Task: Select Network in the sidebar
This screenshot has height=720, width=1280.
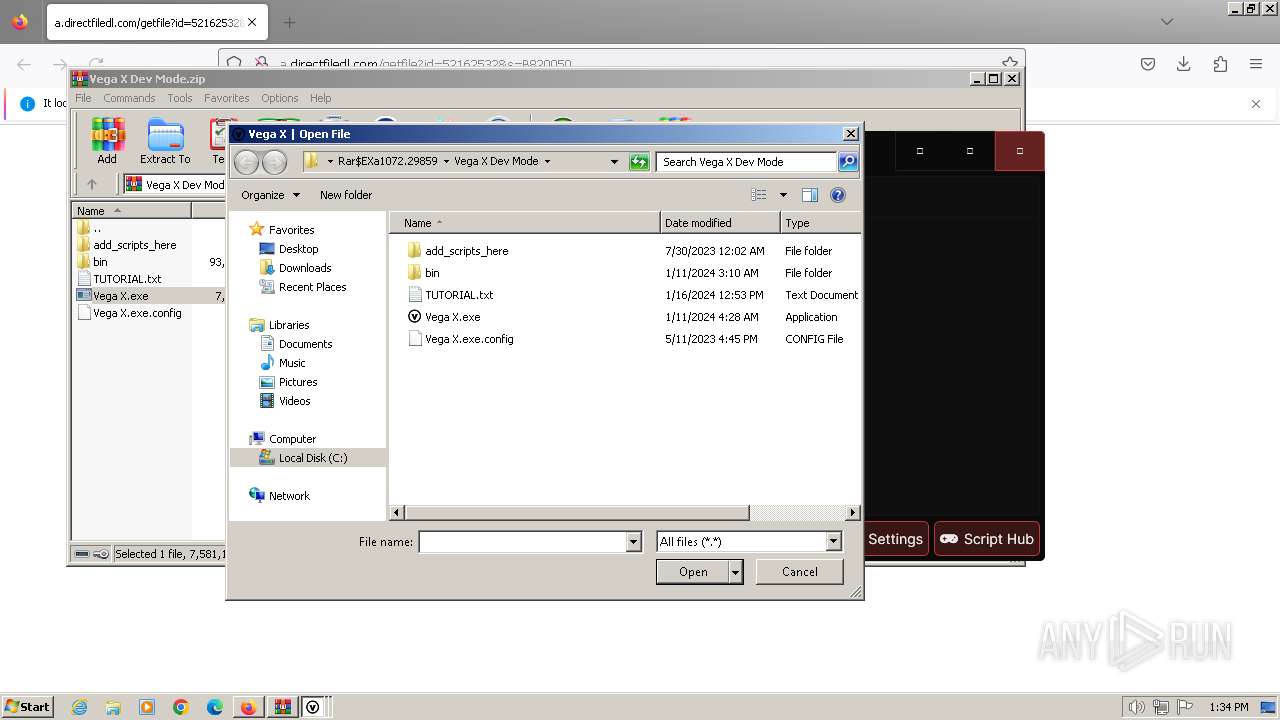Action: 289,496
